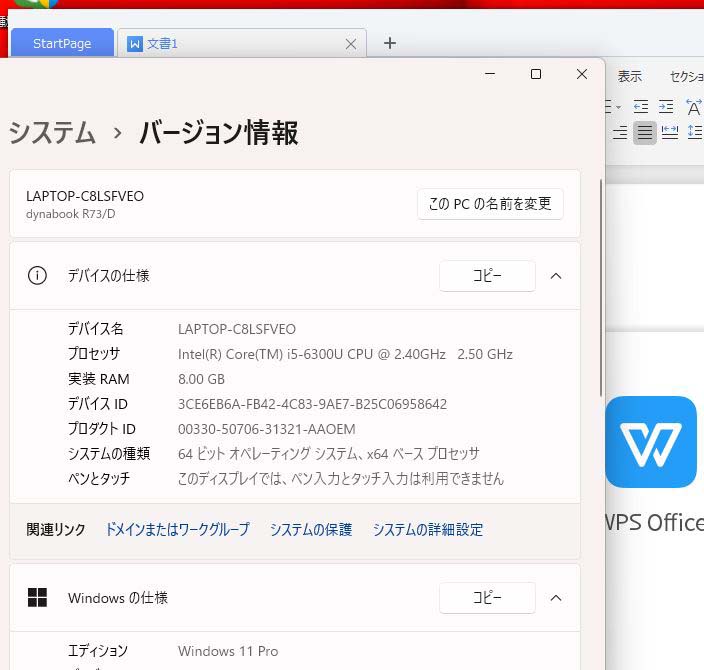This screenshot has height=670, width=704.
Task: Click character spacing 'A' icon in WPS
Action: click(694, 107)
